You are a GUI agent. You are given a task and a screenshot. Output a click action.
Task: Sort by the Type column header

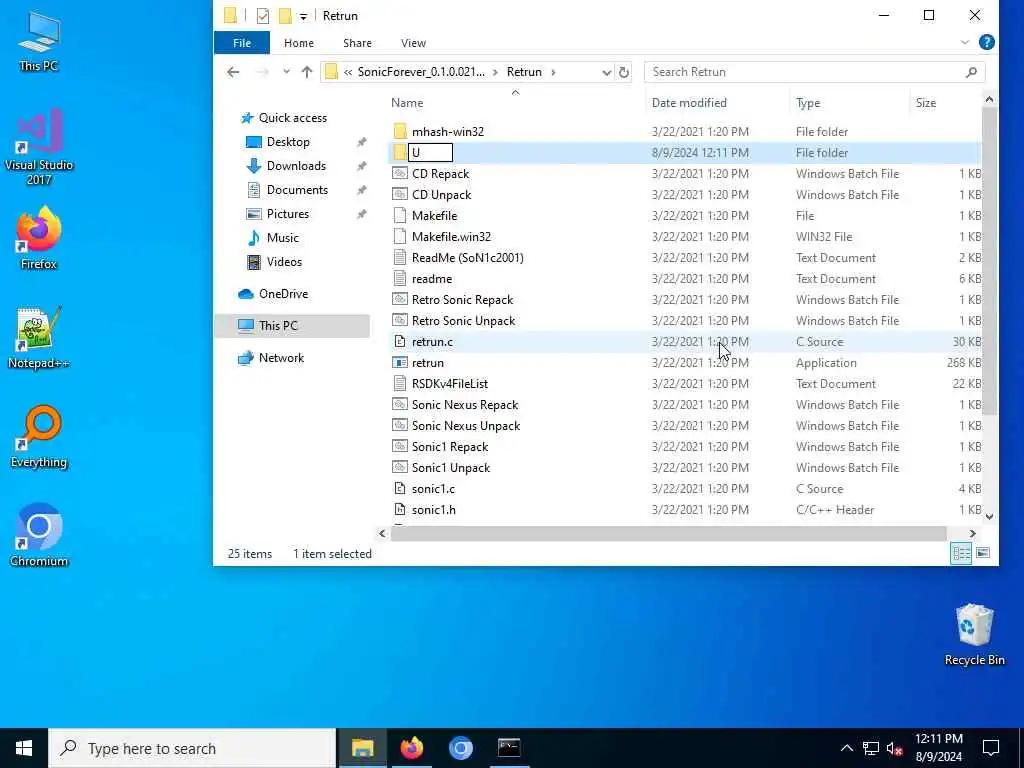(808, 103)
